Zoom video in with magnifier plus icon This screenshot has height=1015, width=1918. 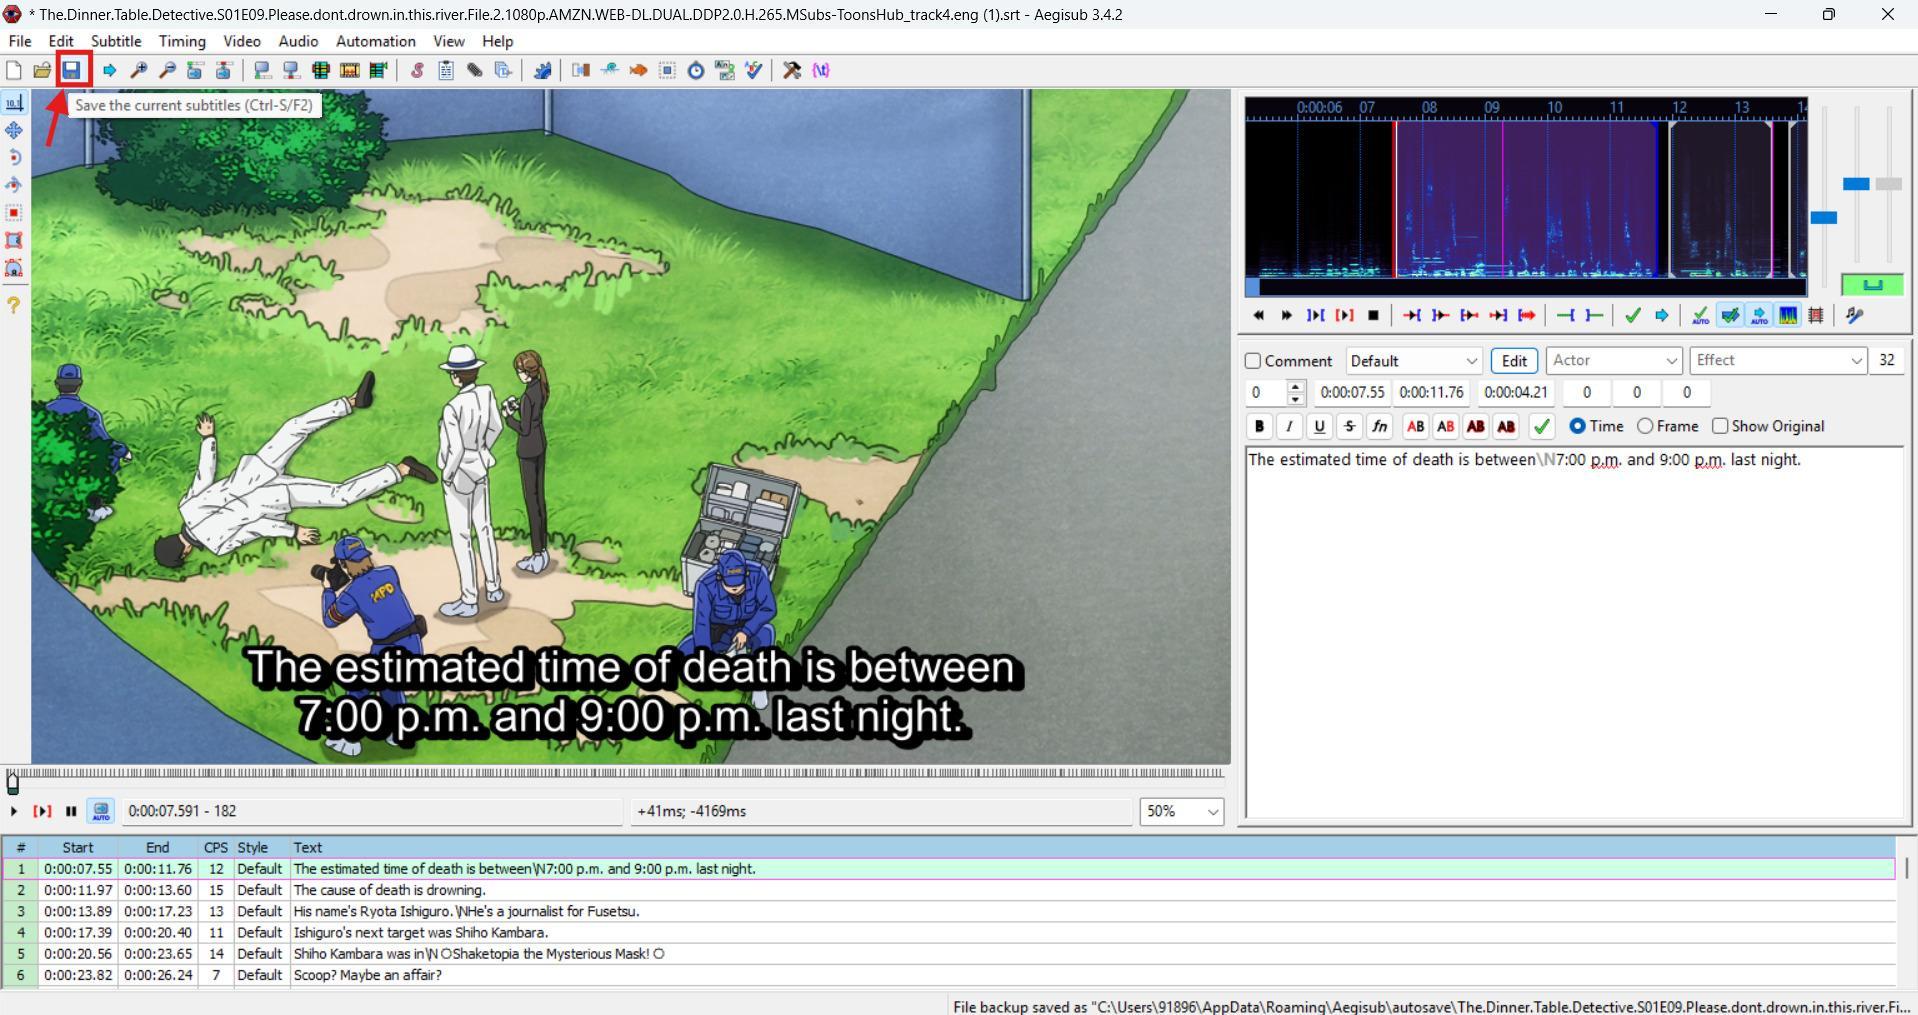pyautogui.click(x=139, y=70)
